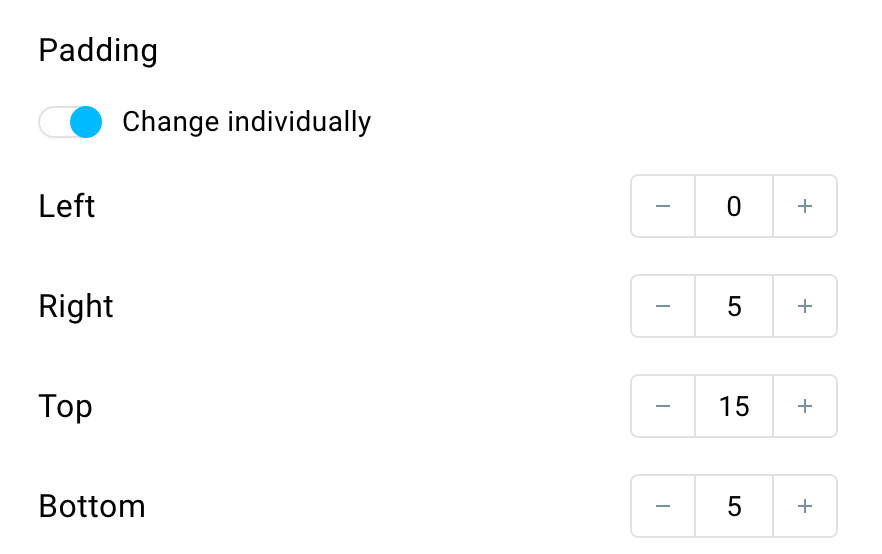Screen dimensions: 882x554
Task: Select the Left padding value field showing 0
Action: pos(734,206)
